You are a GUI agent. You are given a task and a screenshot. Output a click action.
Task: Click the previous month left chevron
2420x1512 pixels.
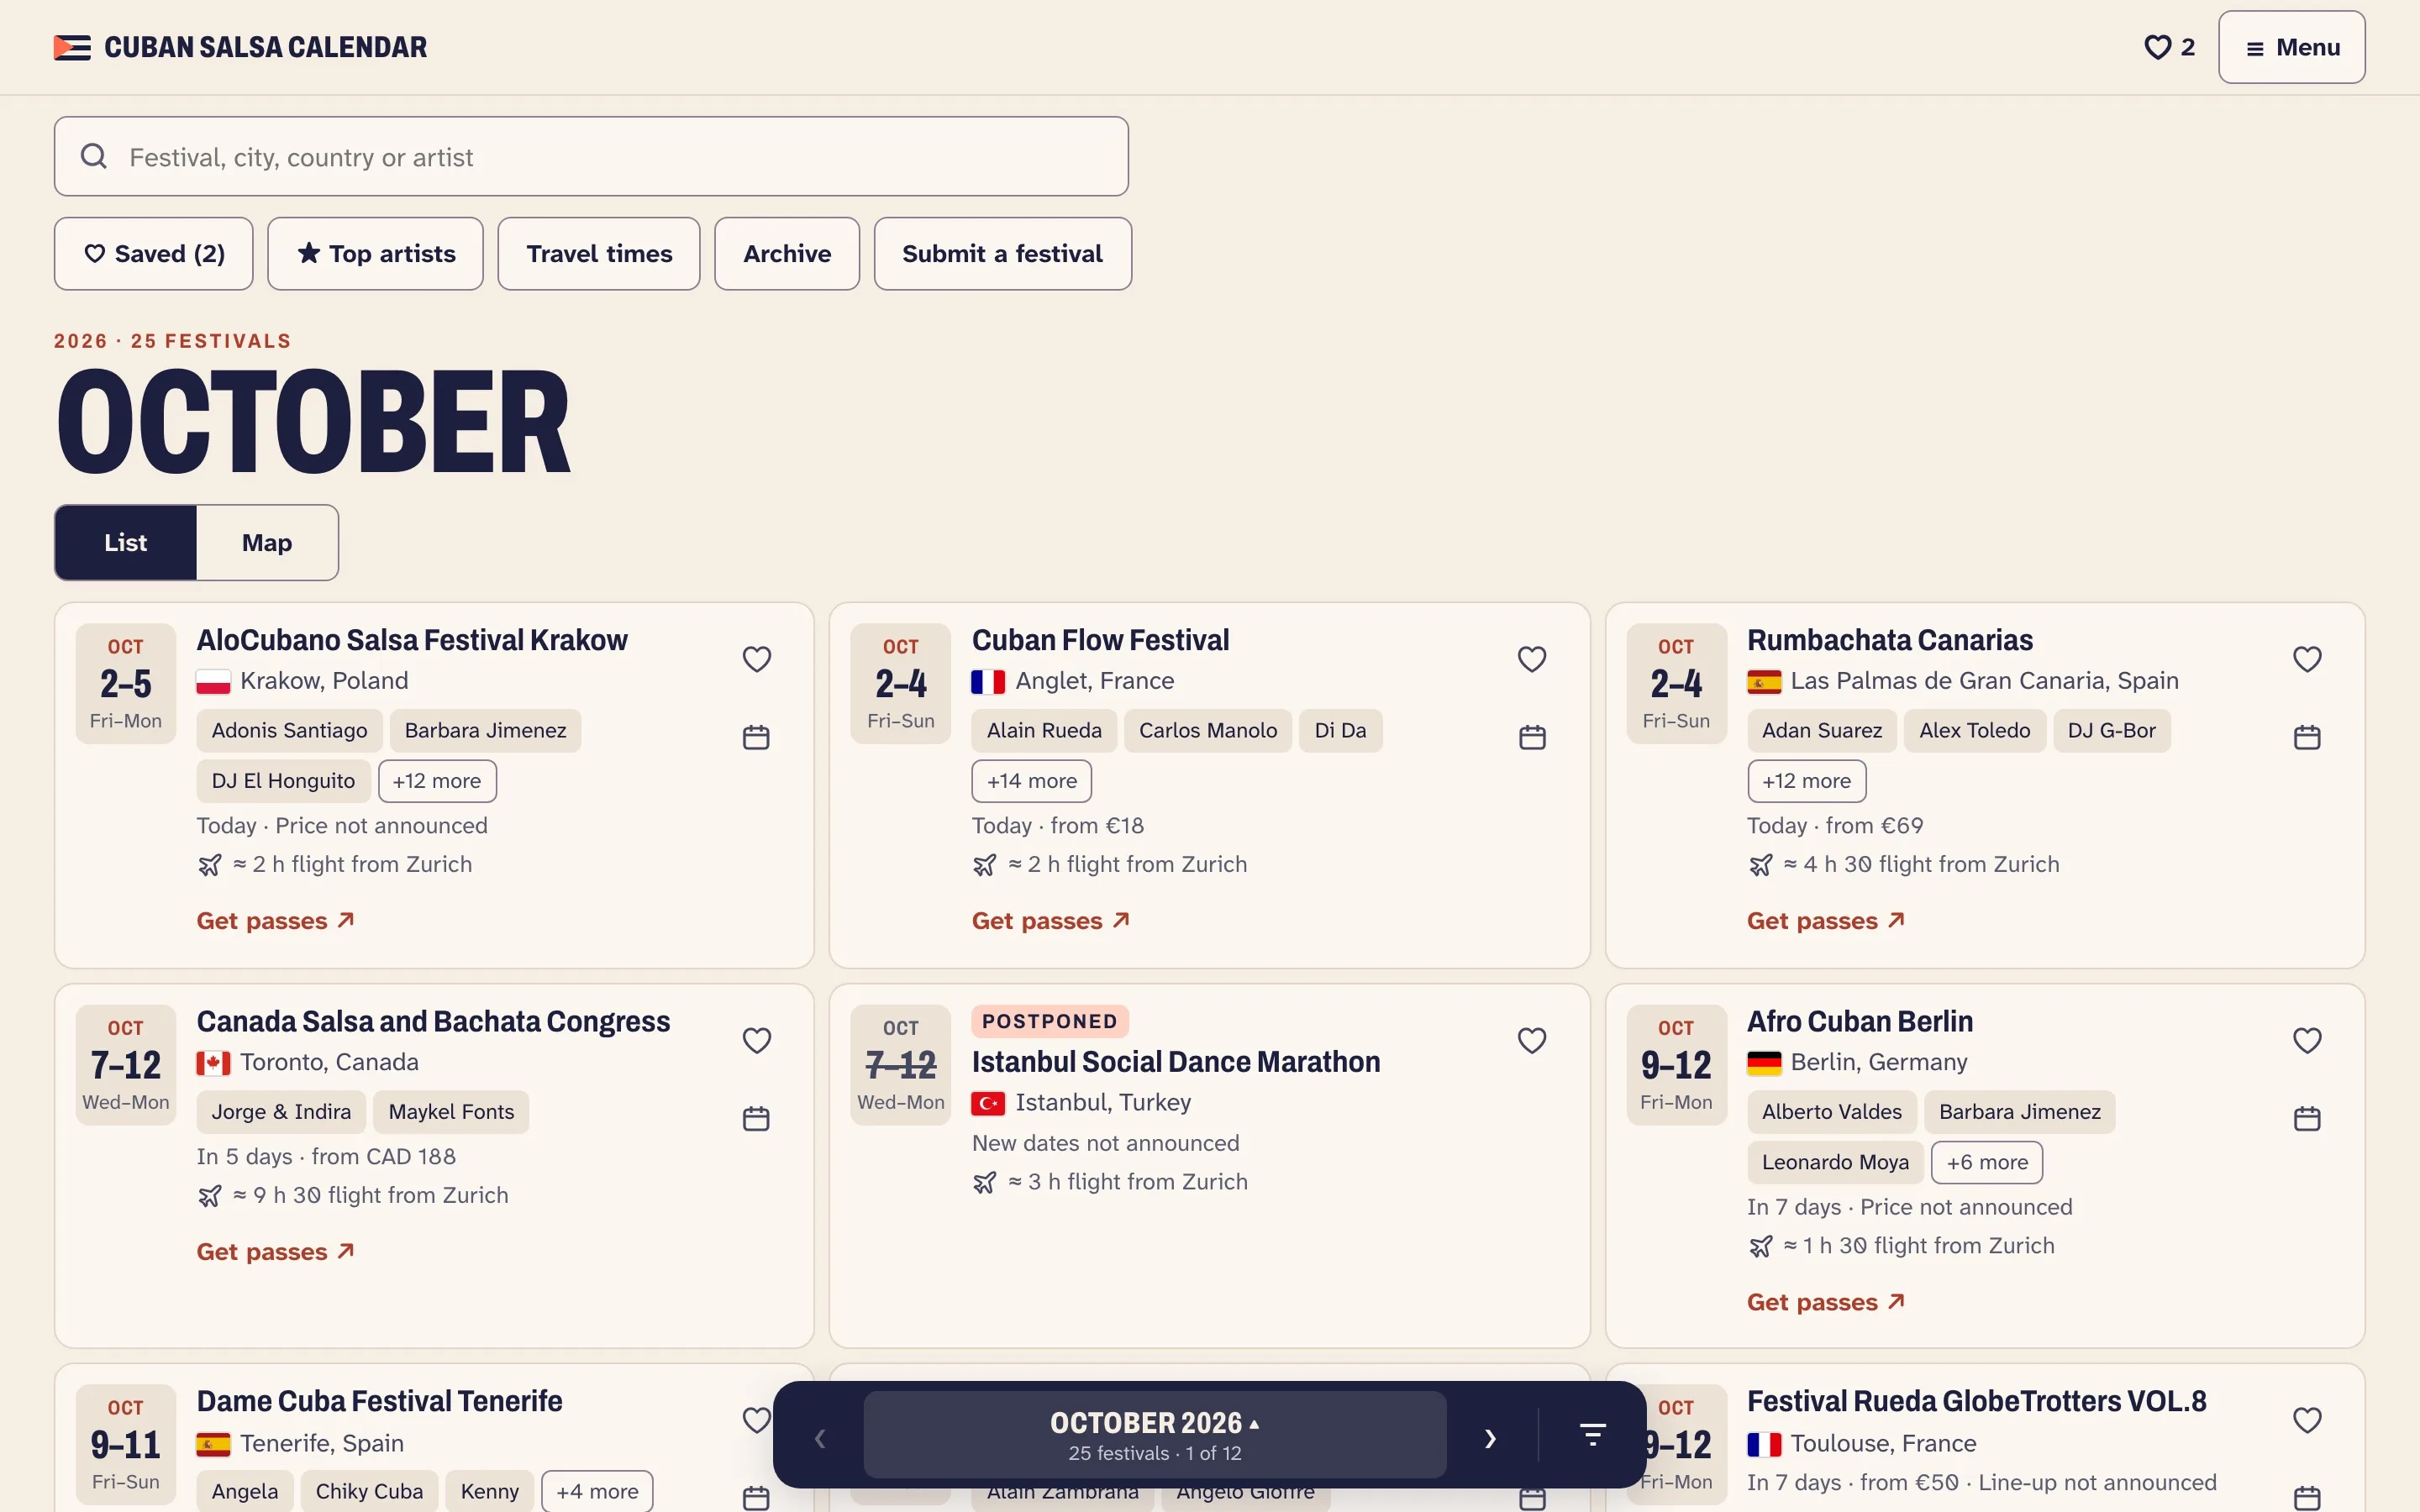(x=820, y=1438)
